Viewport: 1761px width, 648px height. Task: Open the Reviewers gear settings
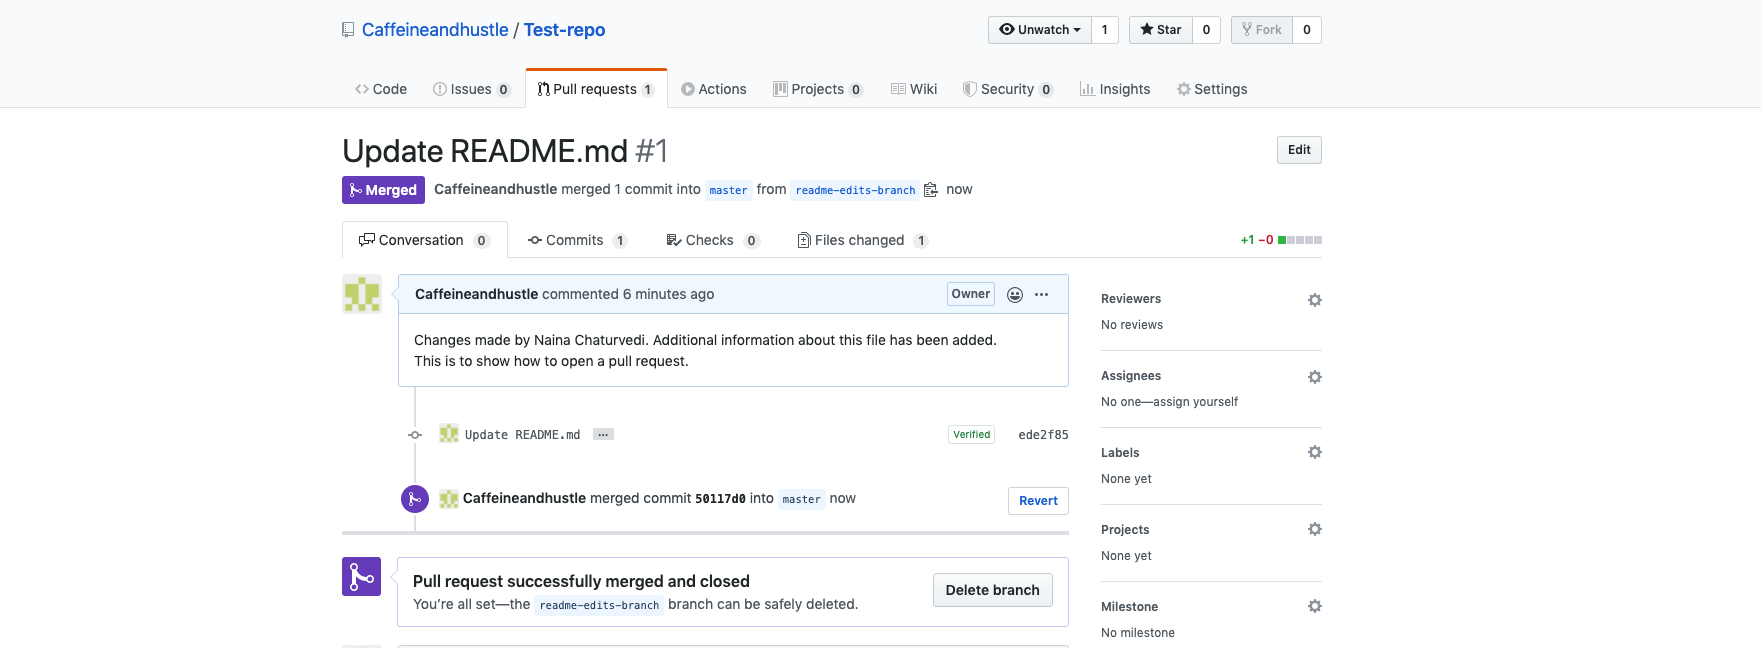[x=1315, y=300]
